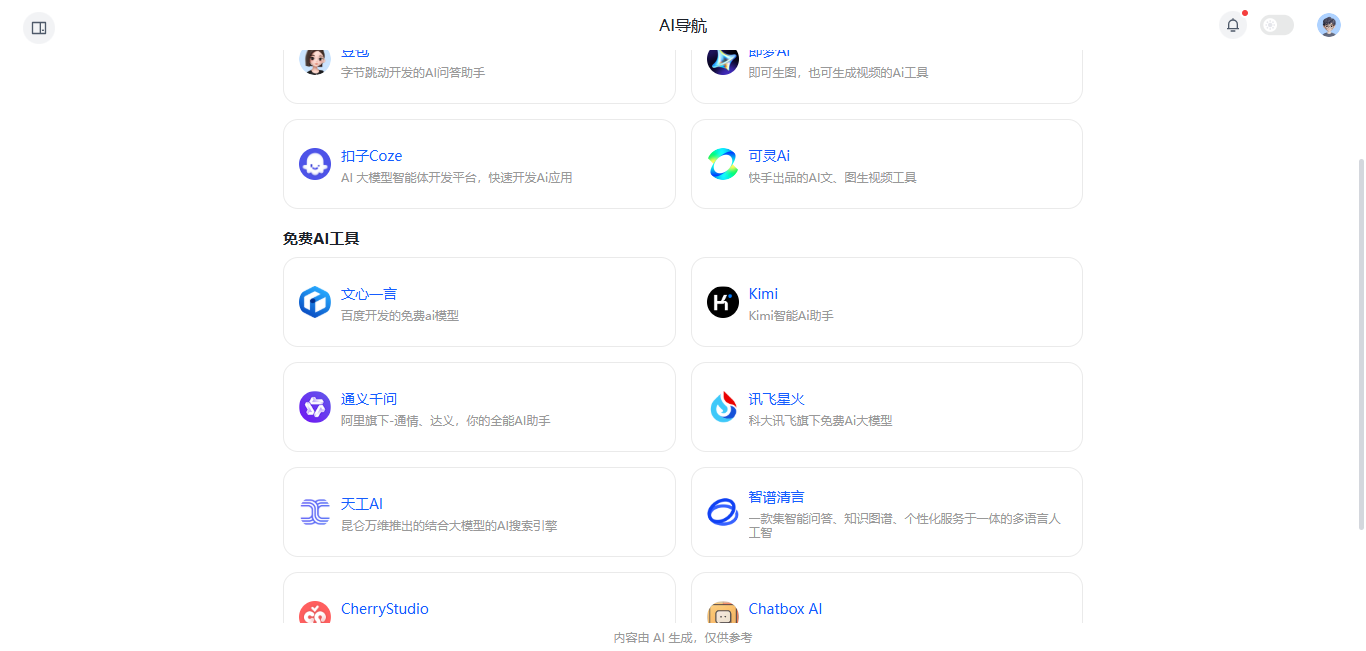Click the 免费AI工具 section heading
This screenshot has width=1366, height=651.
[321, 239]
